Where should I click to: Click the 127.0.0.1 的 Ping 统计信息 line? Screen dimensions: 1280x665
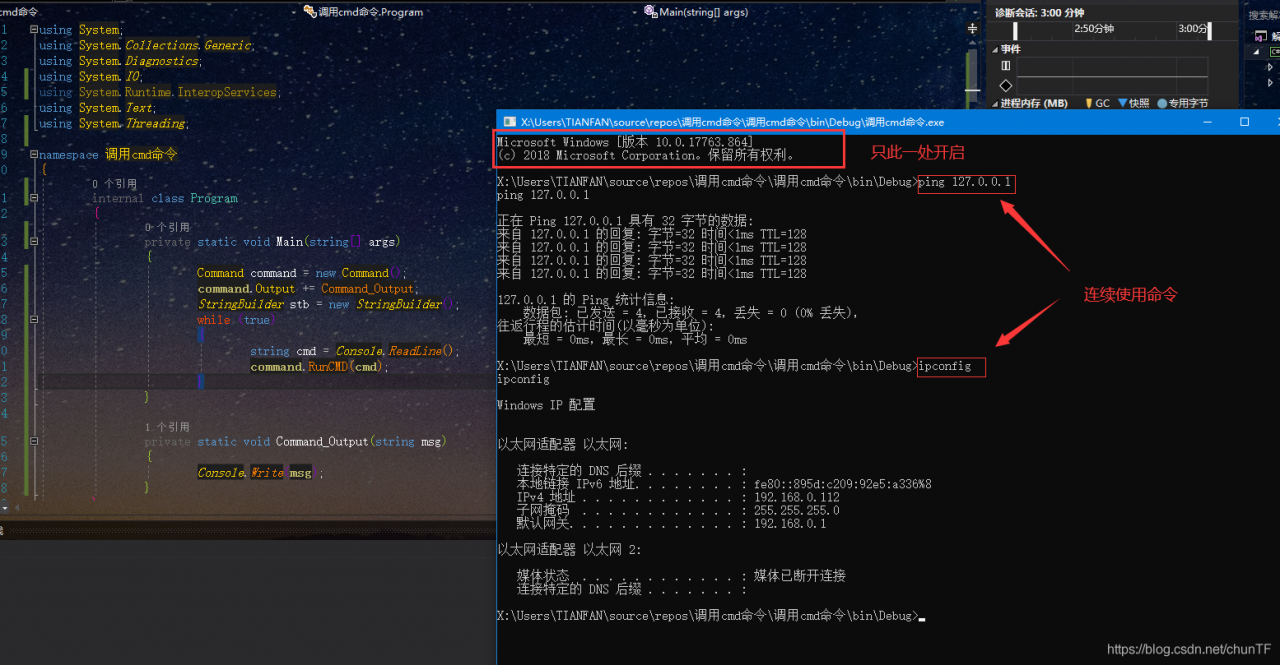coord(586,299)
